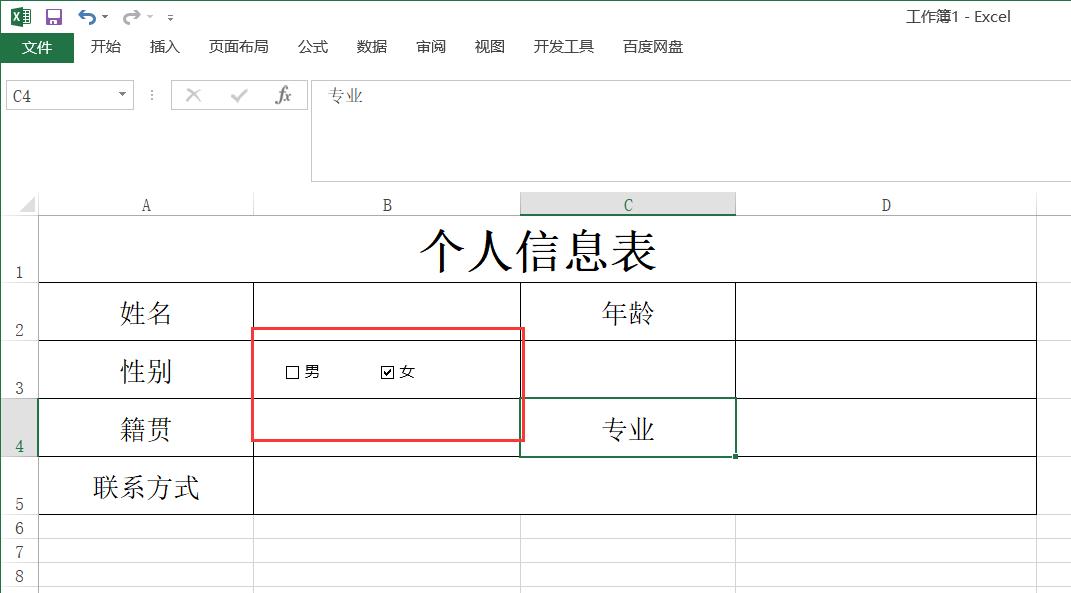Select the 姓名 cell
The image size is (1071, 593).
146,312
